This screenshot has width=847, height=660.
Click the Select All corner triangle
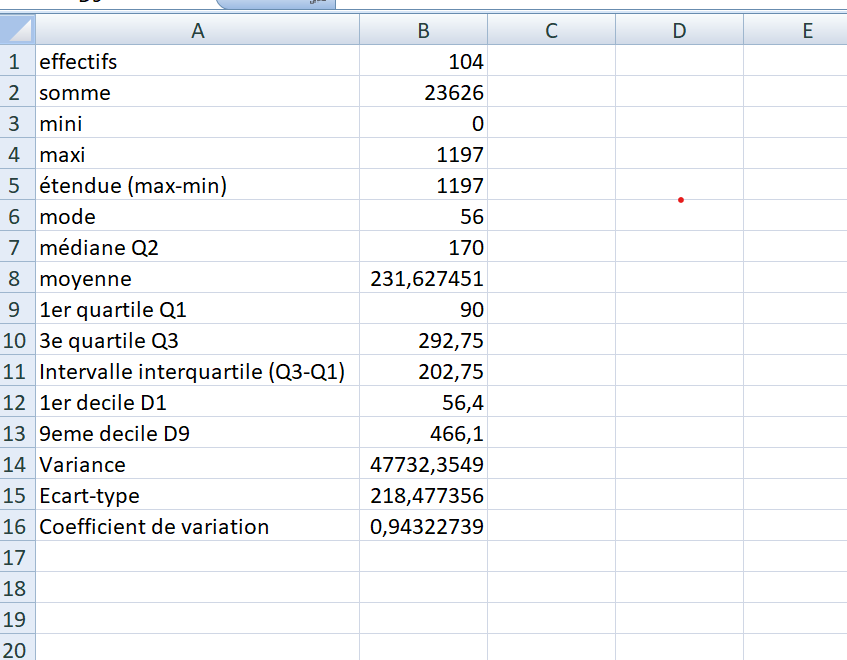17,31
